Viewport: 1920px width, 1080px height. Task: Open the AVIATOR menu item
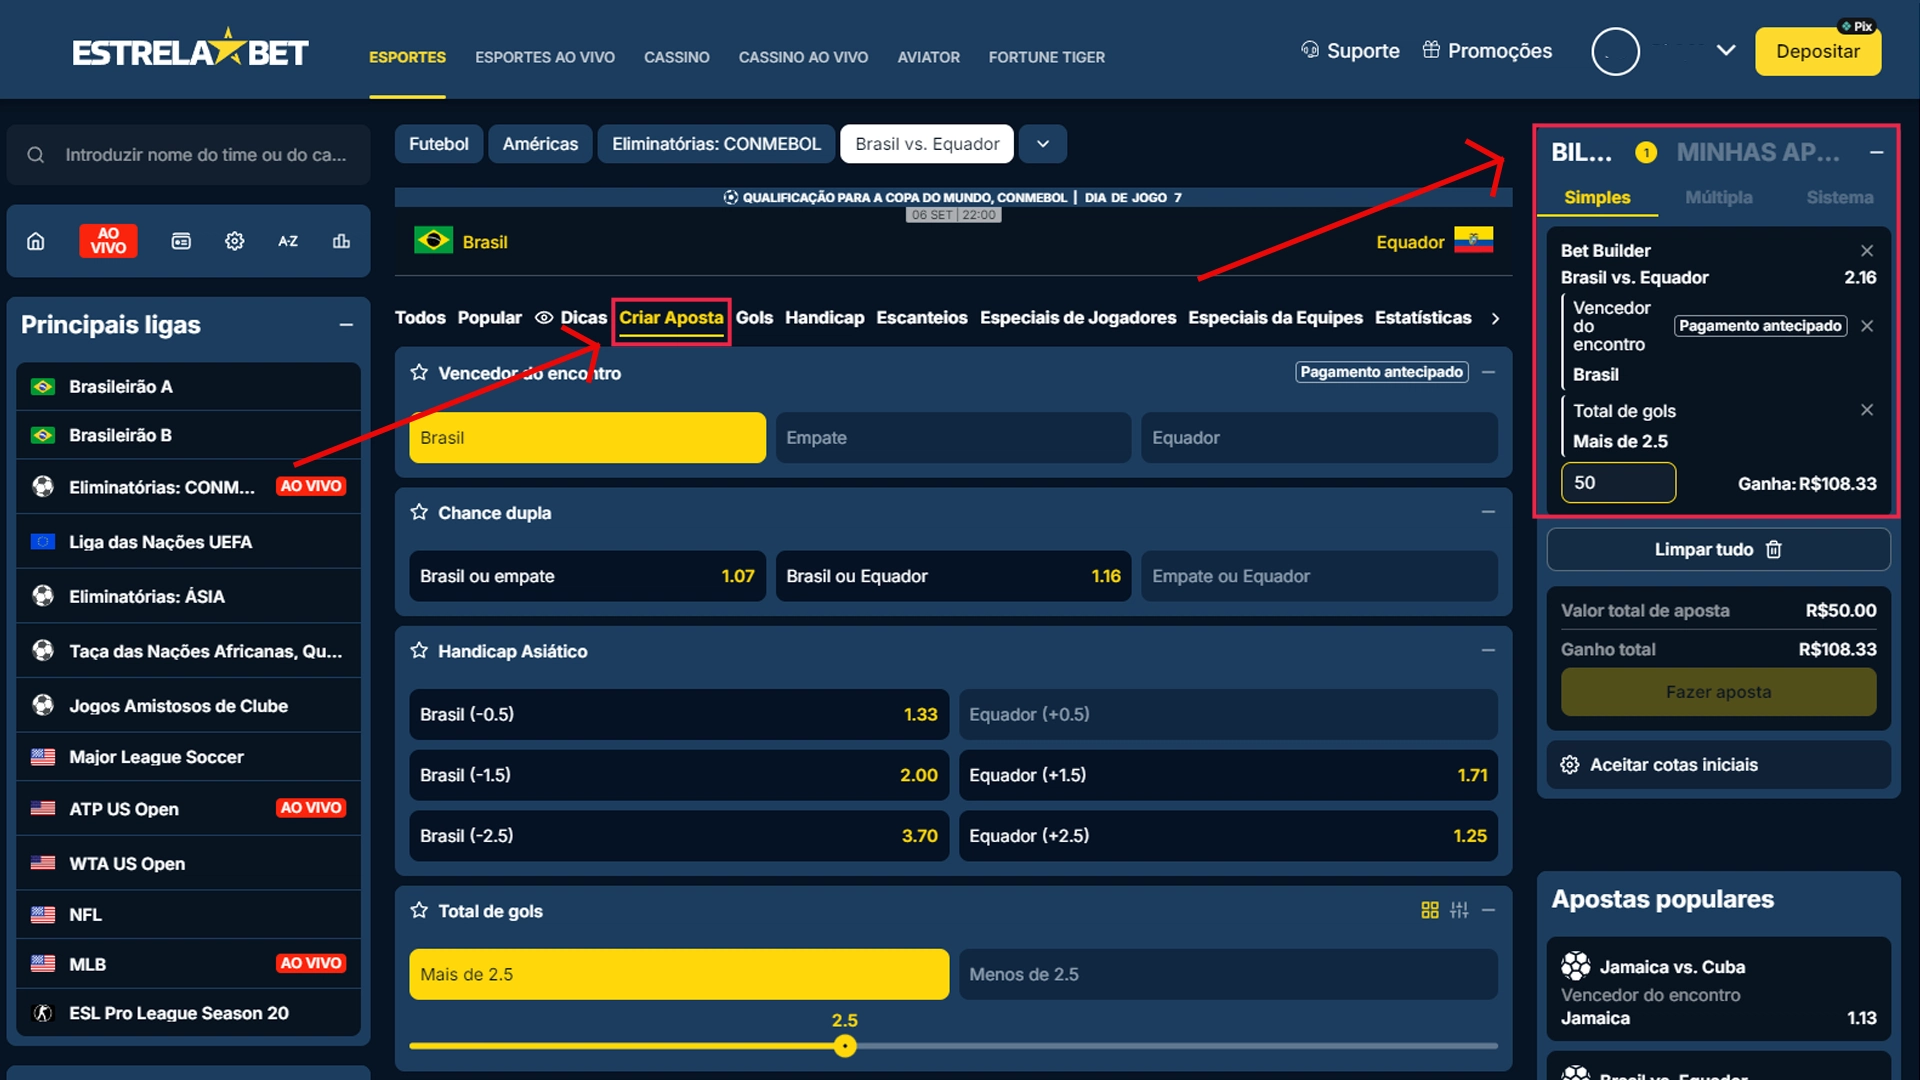click(x=928, y=57)
